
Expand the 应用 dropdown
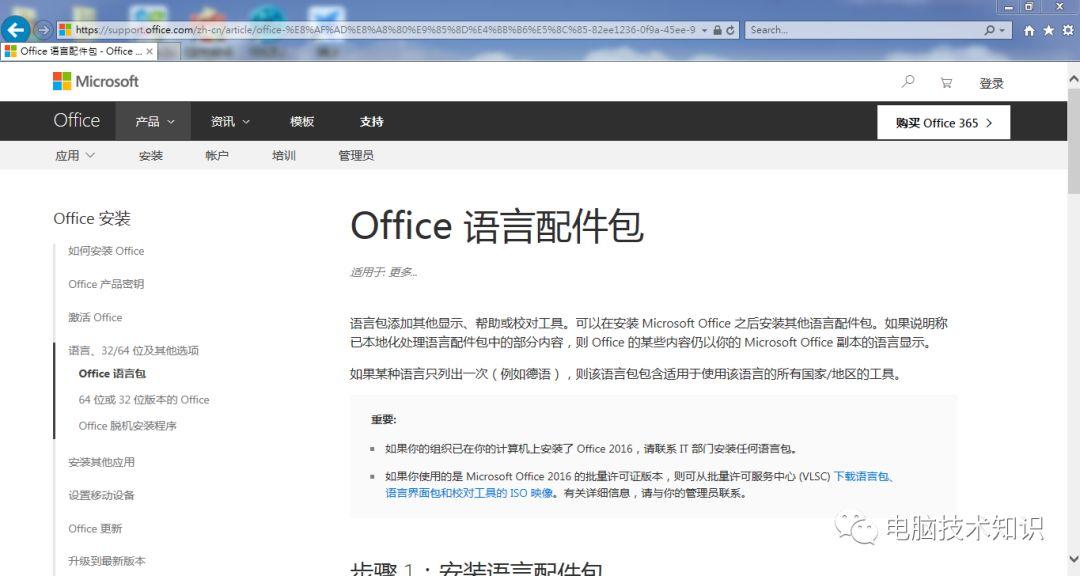[x=74, y=156]
